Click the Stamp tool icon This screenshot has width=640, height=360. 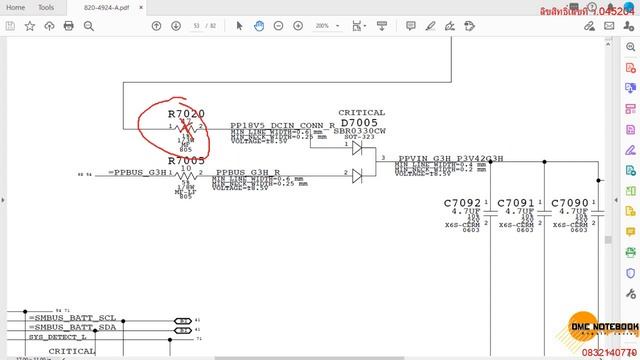[x=469, y=26]
